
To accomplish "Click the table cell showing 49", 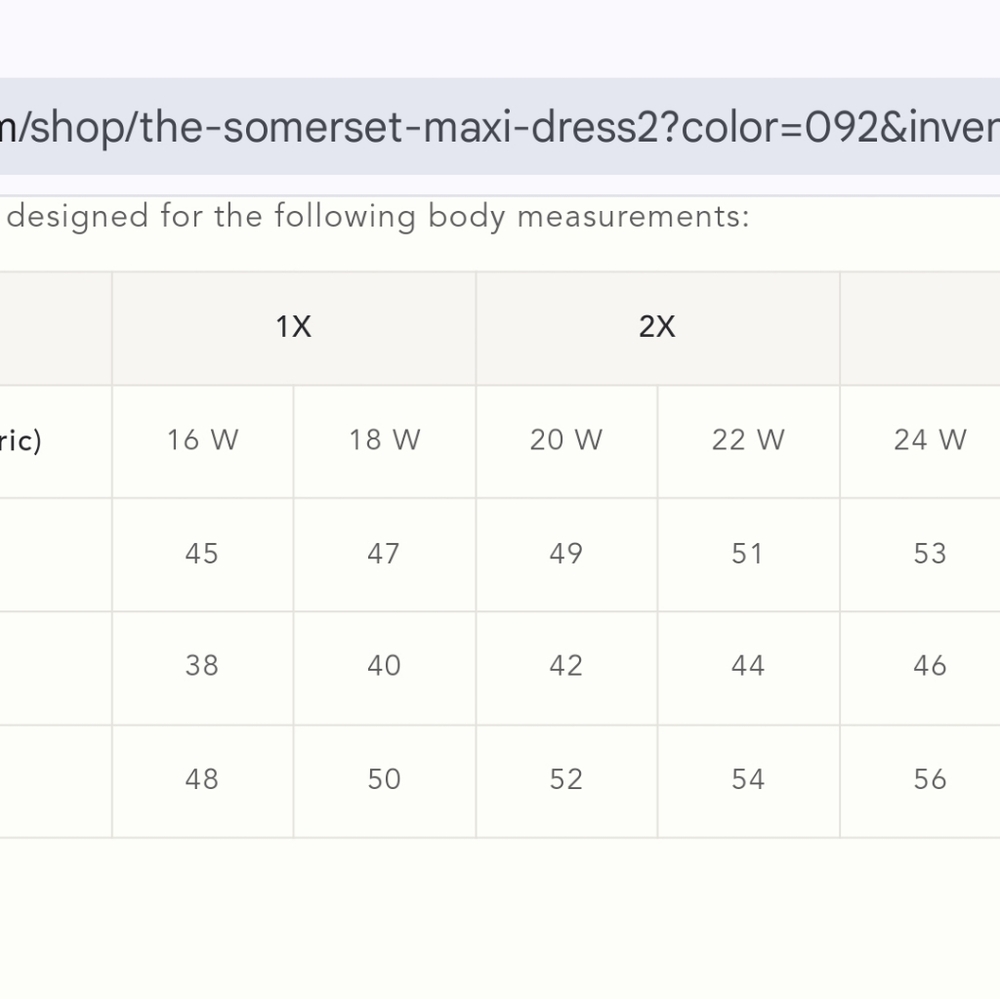I will 566,554.
